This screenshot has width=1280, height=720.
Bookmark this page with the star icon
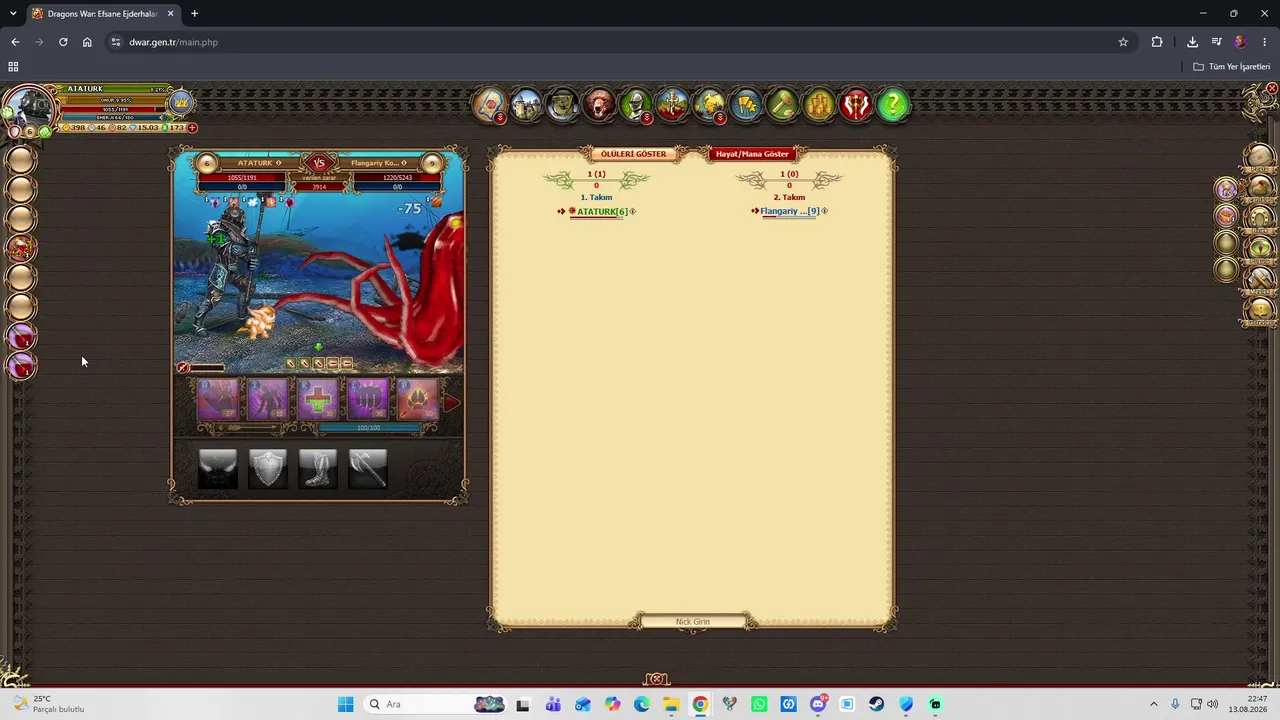pos(1123,42)
